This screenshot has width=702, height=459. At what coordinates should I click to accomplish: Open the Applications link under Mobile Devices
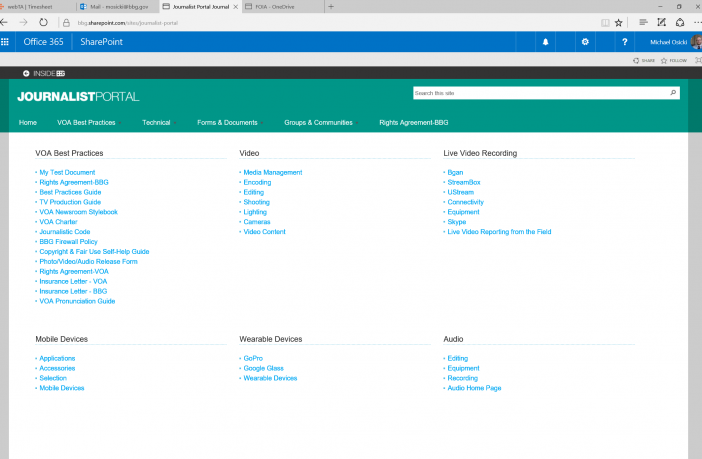[57, 358]
